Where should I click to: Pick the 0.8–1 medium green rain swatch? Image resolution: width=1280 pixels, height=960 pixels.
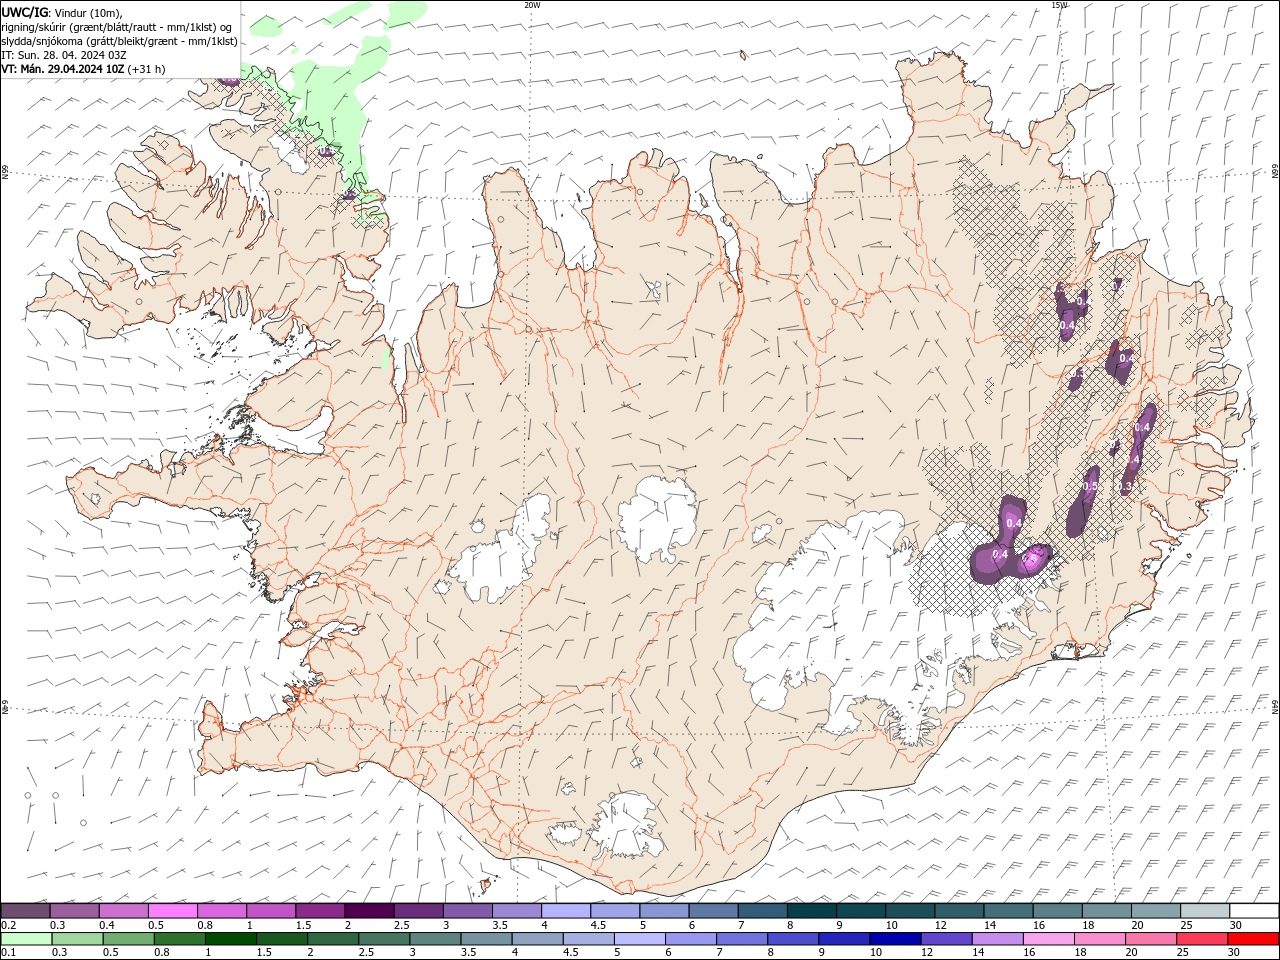click(179, 939)
